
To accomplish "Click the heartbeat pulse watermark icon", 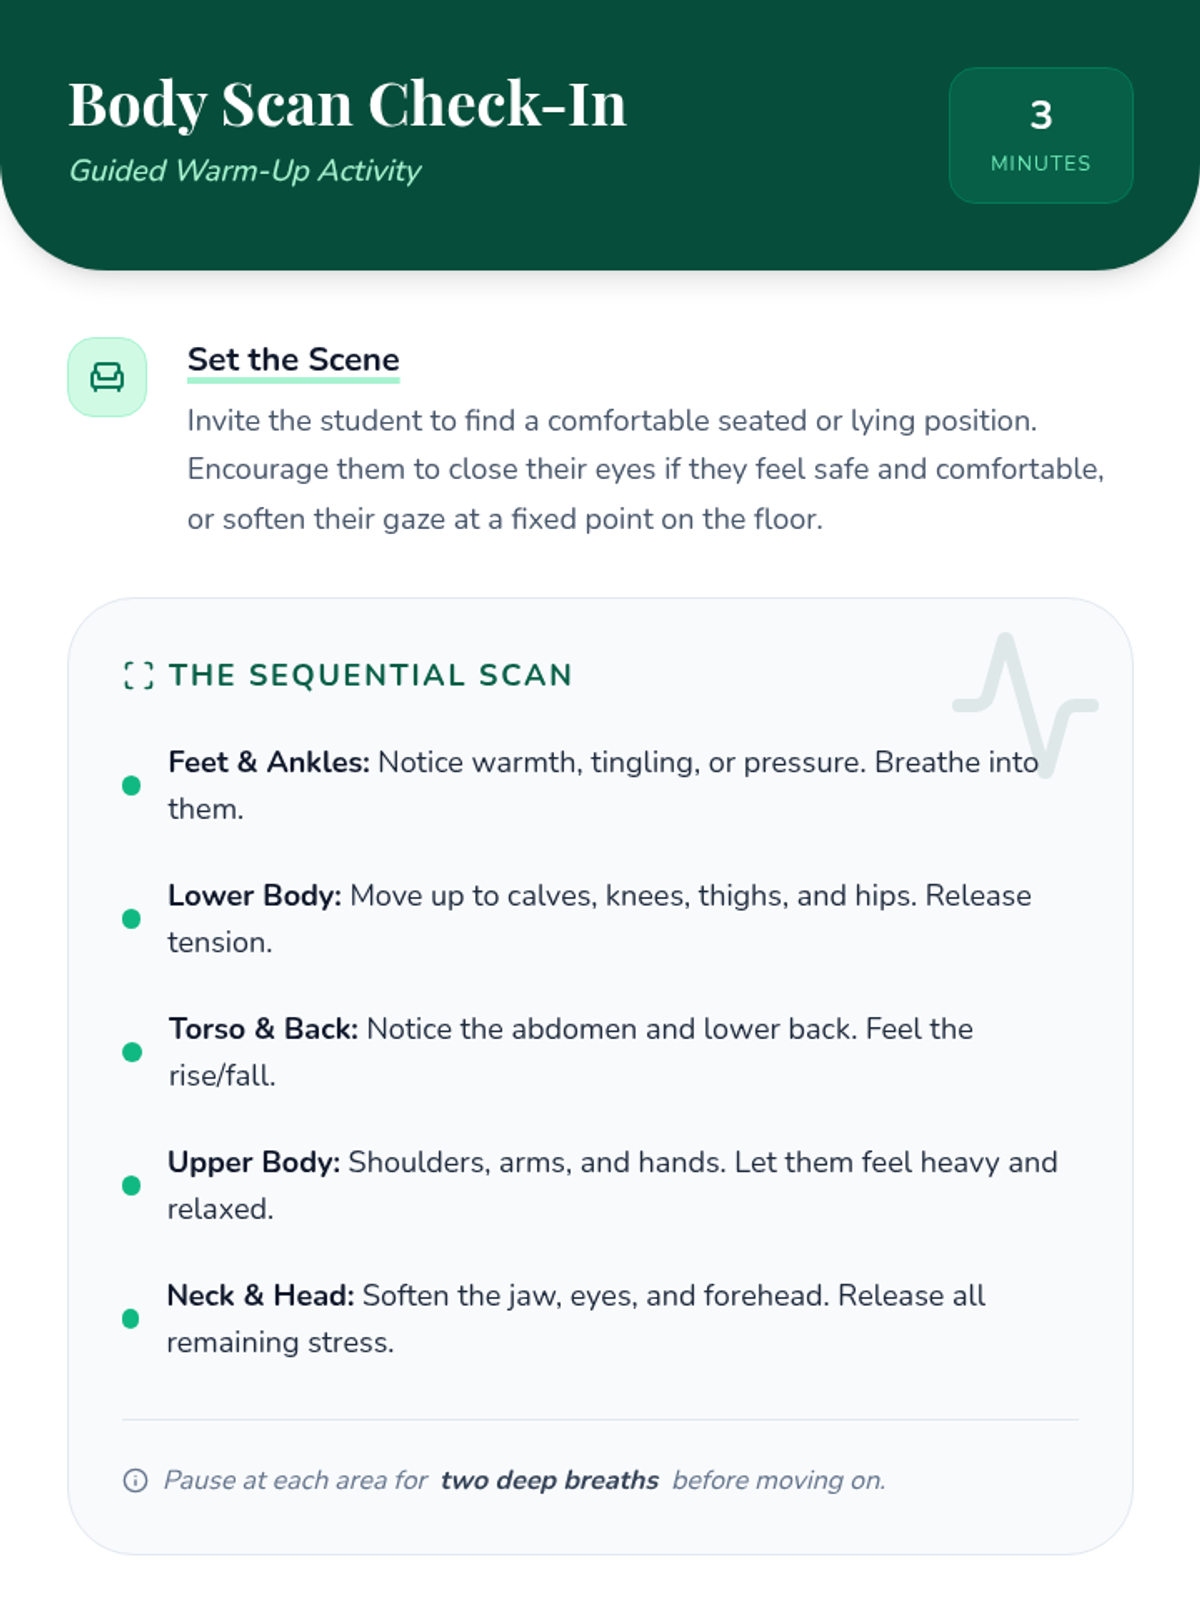I will (x=1025, y=704).
